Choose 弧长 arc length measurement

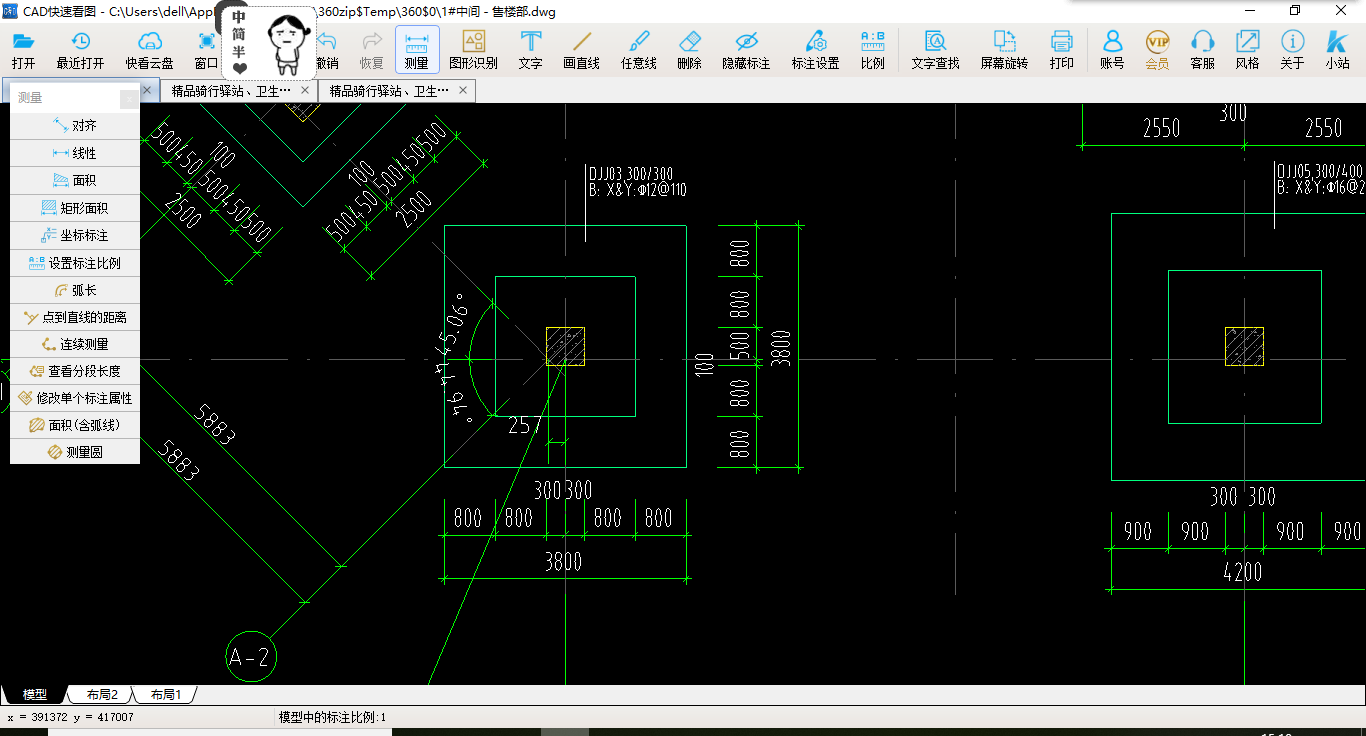coord(75,290)
